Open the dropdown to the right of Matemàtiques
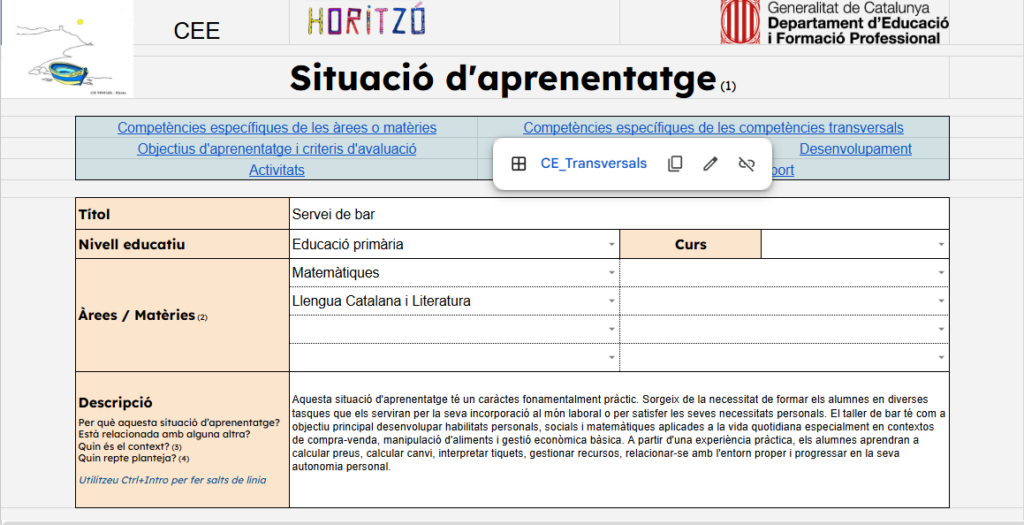The width and height of the screenshot is (1024, 525). click(x=940, y=273)
